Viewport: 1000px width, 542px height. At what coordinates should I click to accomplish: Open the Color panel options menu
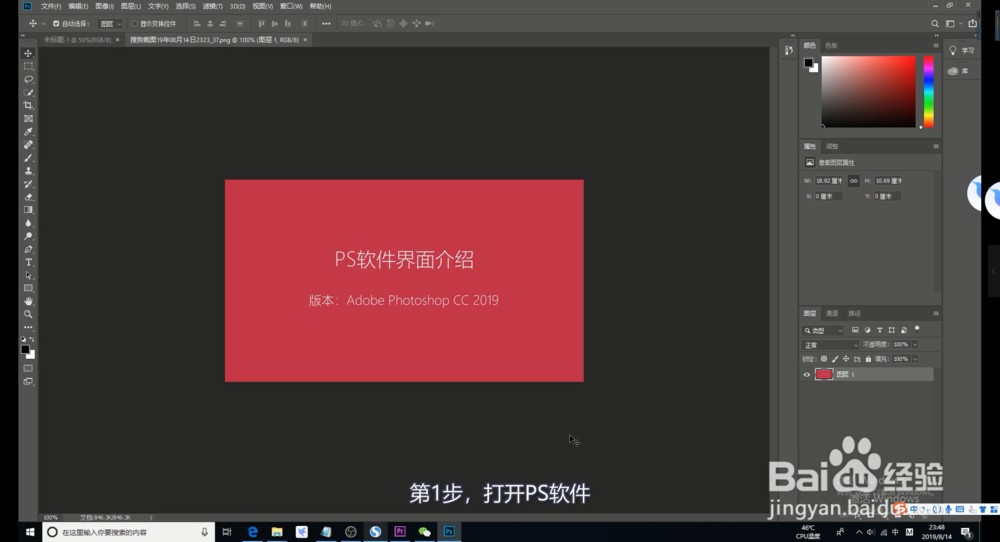tap(936, 45)
